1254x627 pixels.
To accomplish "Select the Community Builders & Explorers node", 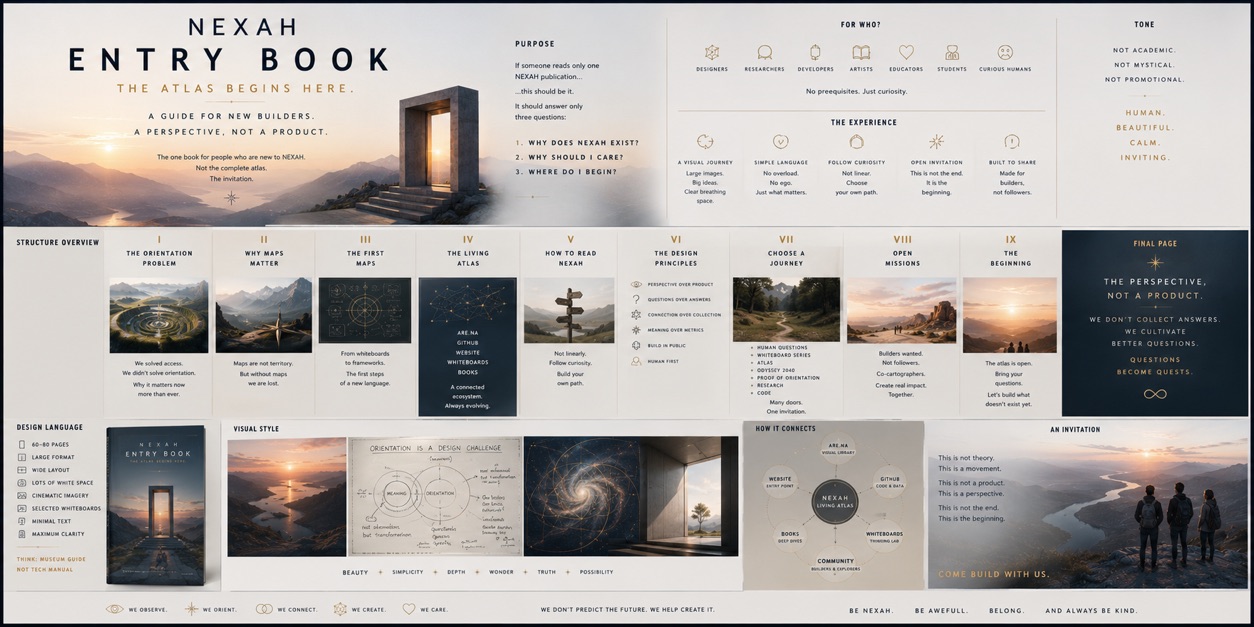I will [x=835, y=565].
